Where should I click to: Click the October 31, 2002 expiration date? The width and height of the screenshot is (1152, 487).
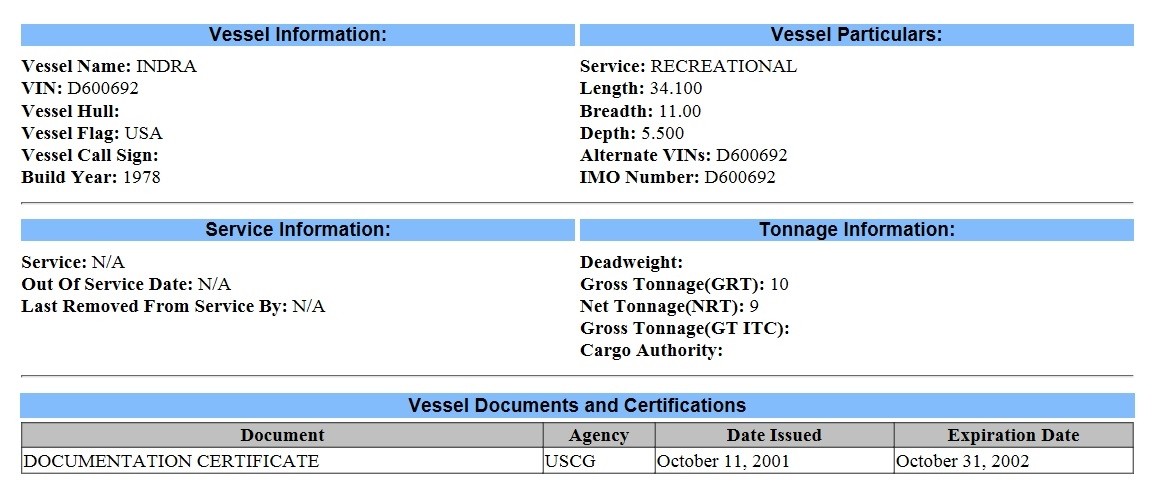[962, 461]
